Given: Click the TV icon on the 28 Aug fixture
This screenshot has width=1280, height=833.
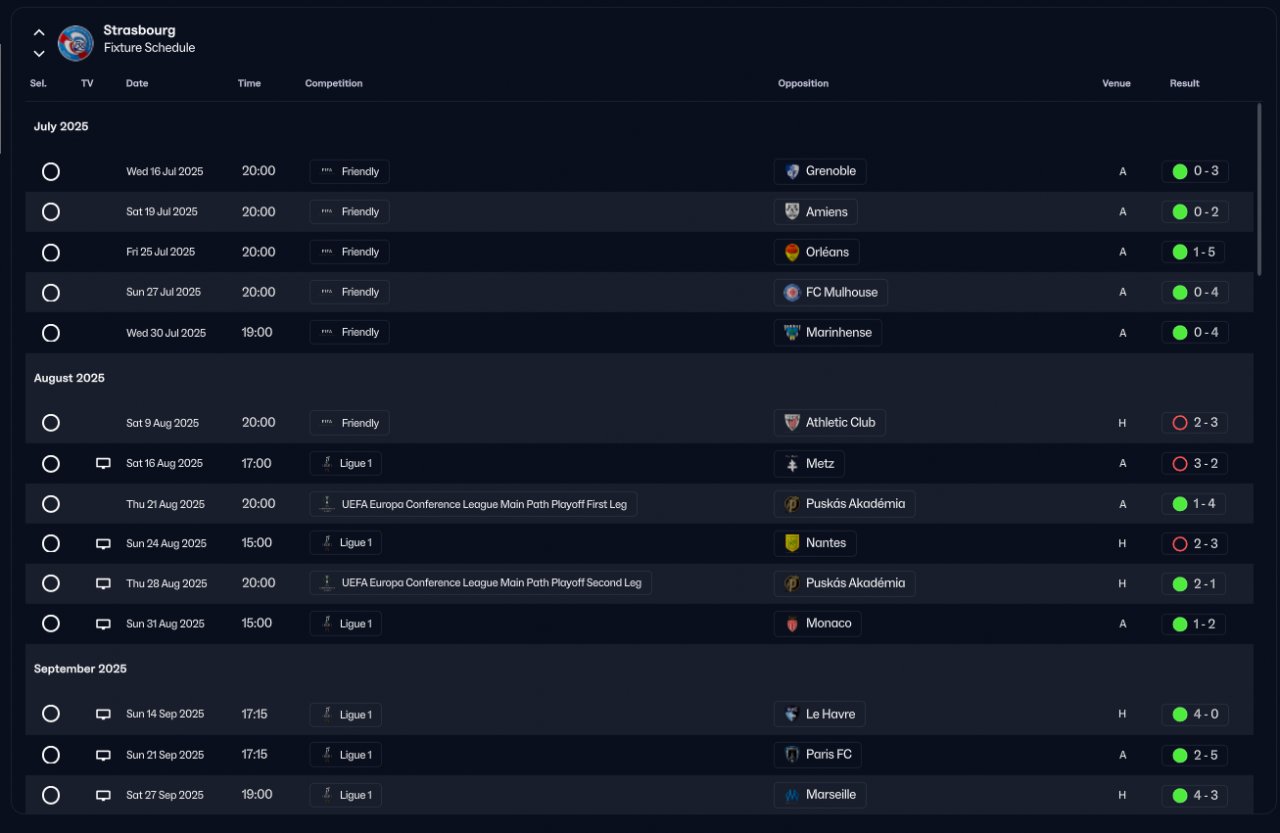Looking at the screenshot, I should (x=103, y=584).
